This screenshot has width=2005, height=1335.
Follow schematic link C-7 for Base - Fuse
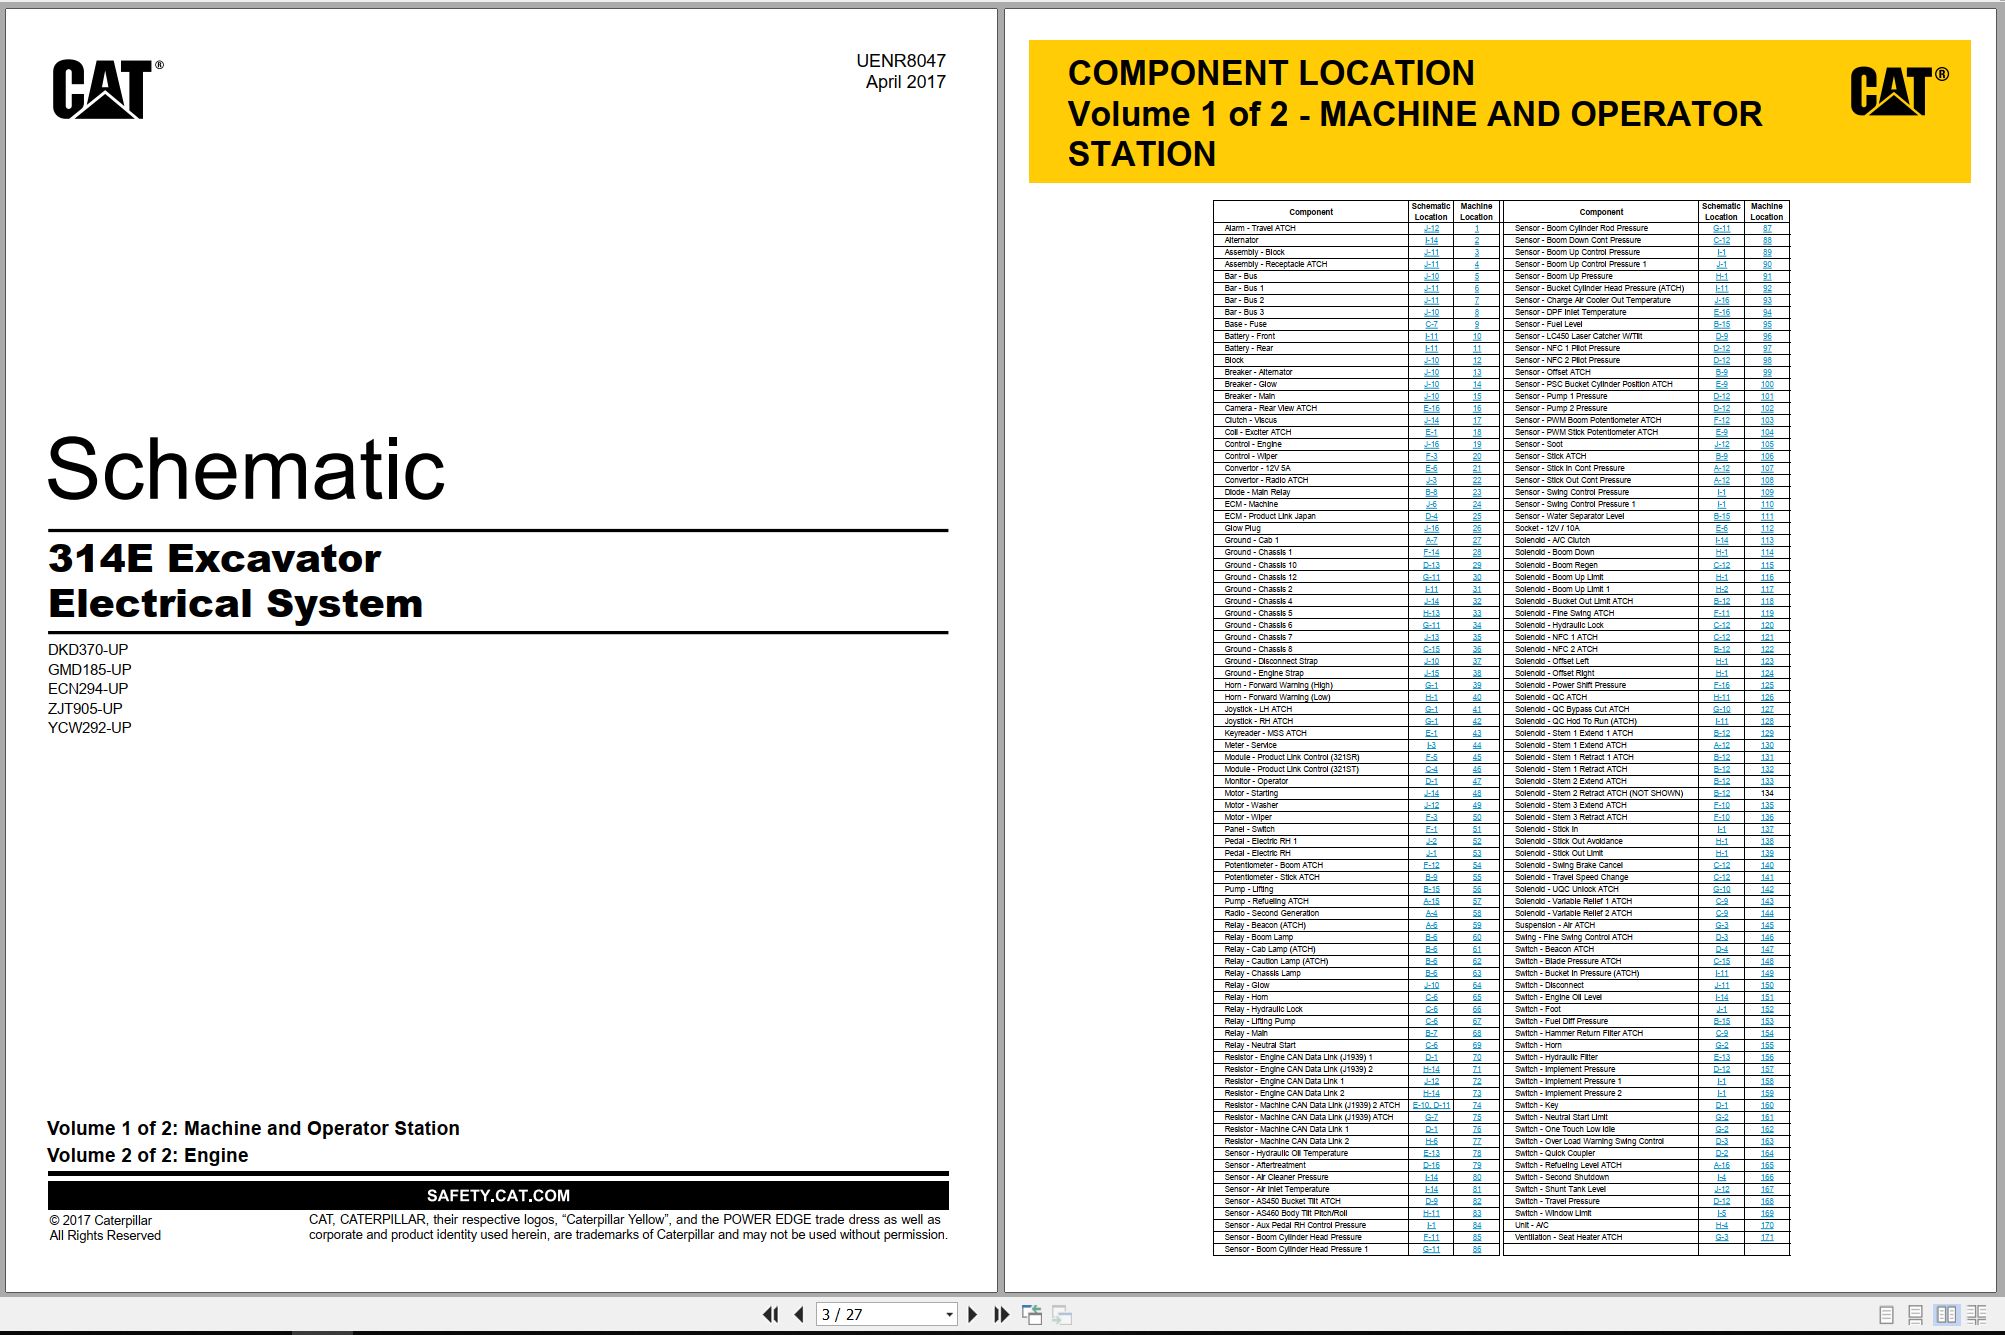coord(1431,325)
